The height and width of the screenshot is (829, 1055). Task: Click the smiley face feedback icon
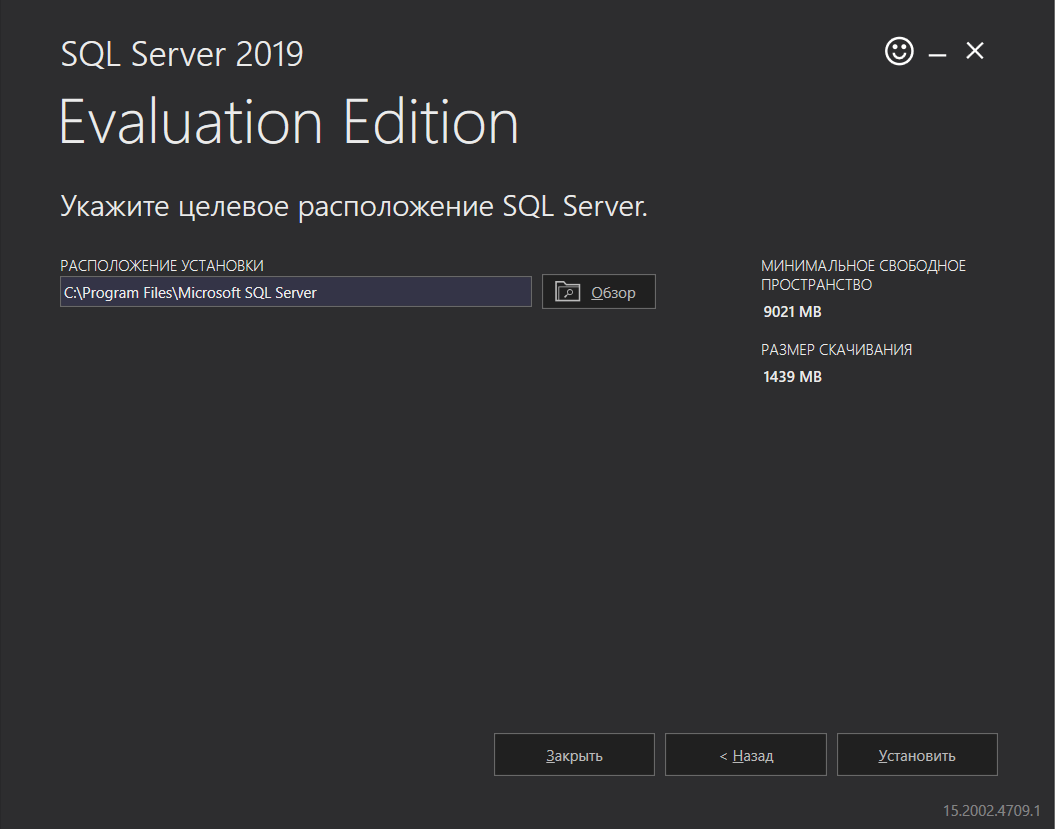(x=899, y=51)
